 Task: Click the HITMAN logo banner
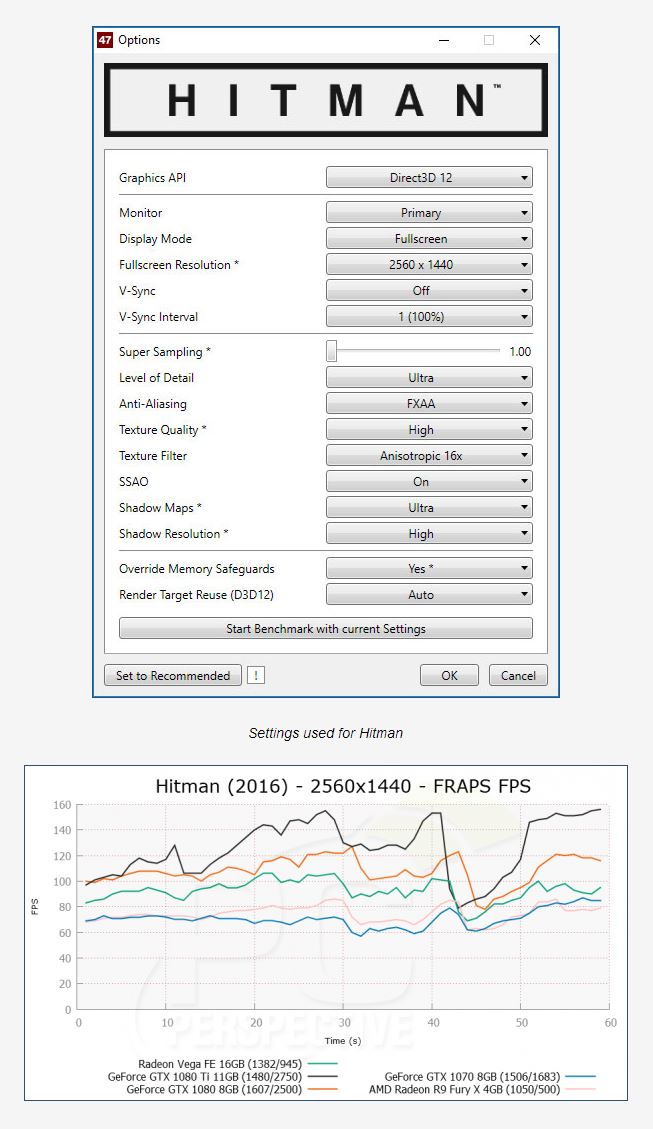(x=326, y=100)
